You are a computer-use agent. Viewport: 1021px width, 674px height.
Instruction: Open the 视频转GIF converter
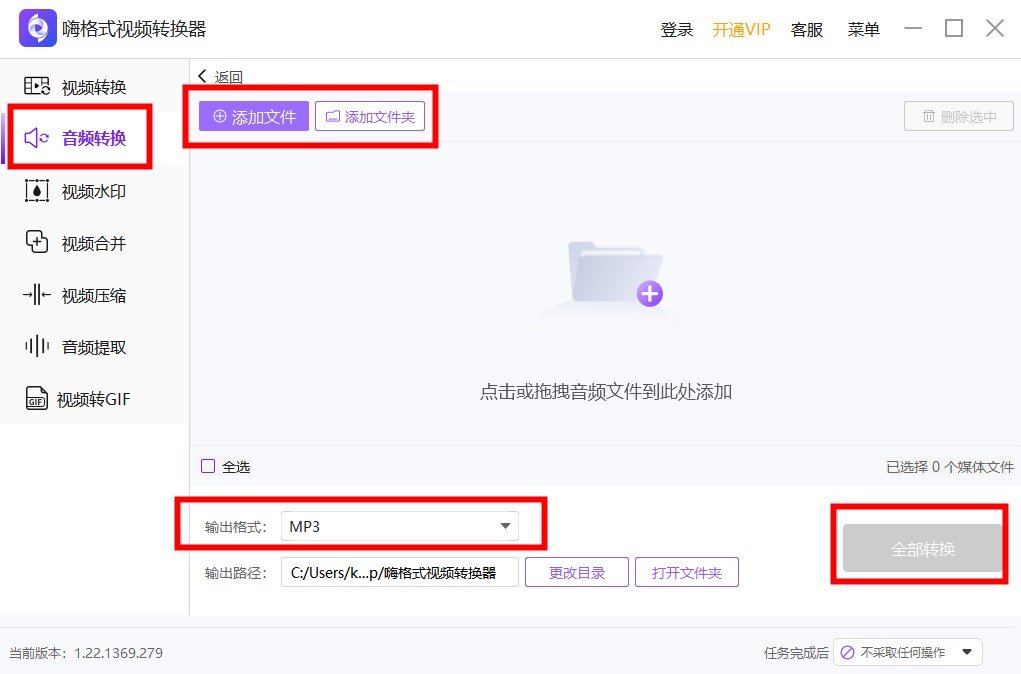(x=70, y=399)
